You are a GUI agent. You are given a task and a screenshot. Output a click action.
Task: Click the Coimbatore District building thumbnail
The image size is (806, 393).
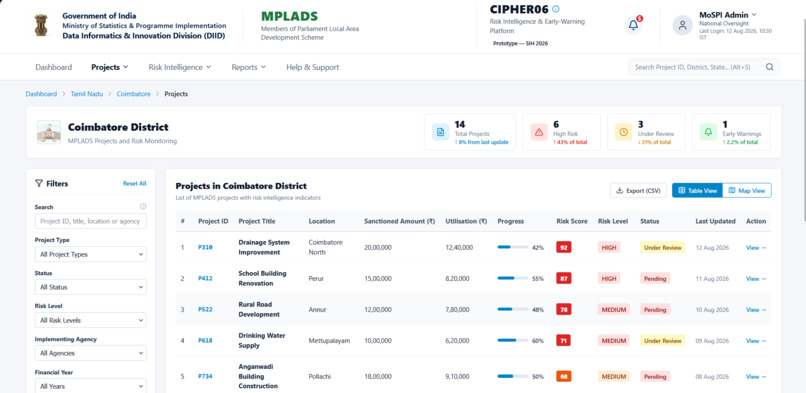pyautogui.click(x=49, y=132)
